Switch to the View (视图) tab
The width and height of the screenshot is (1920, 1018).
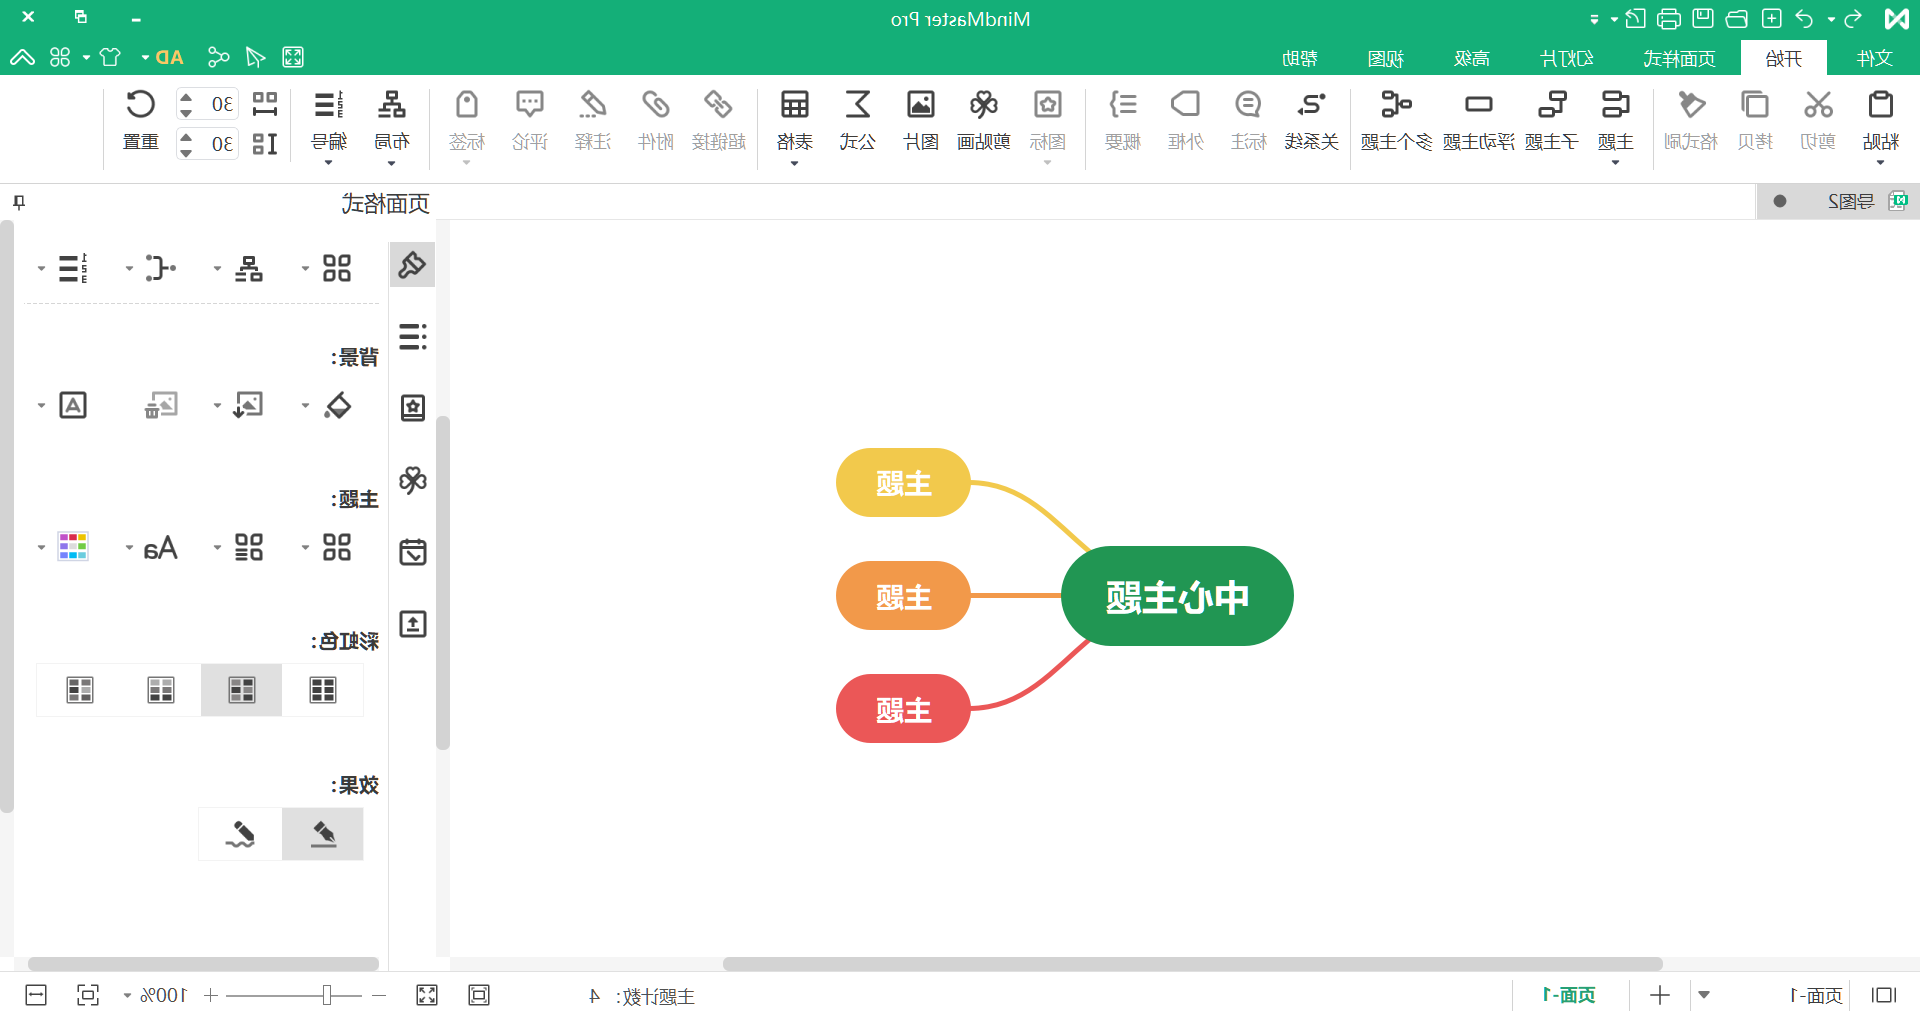(1386, 58)
